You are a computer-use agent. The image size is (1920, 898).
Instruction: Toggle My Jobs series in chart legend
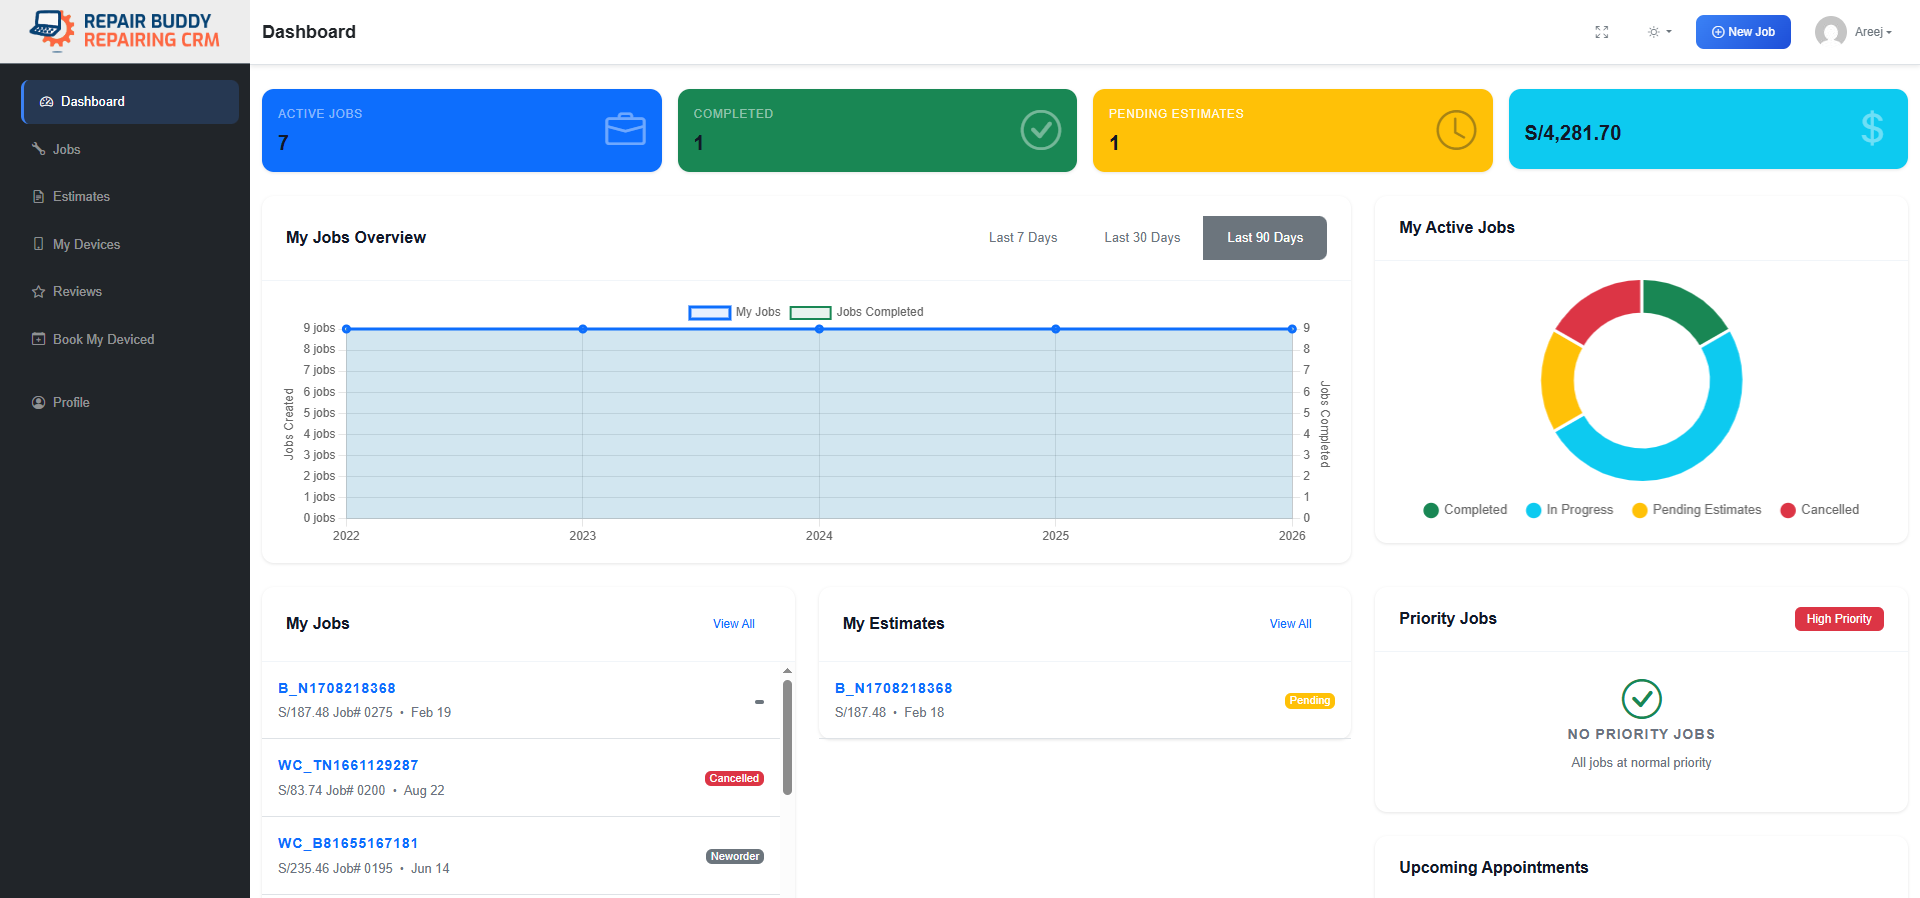point(735,312)
